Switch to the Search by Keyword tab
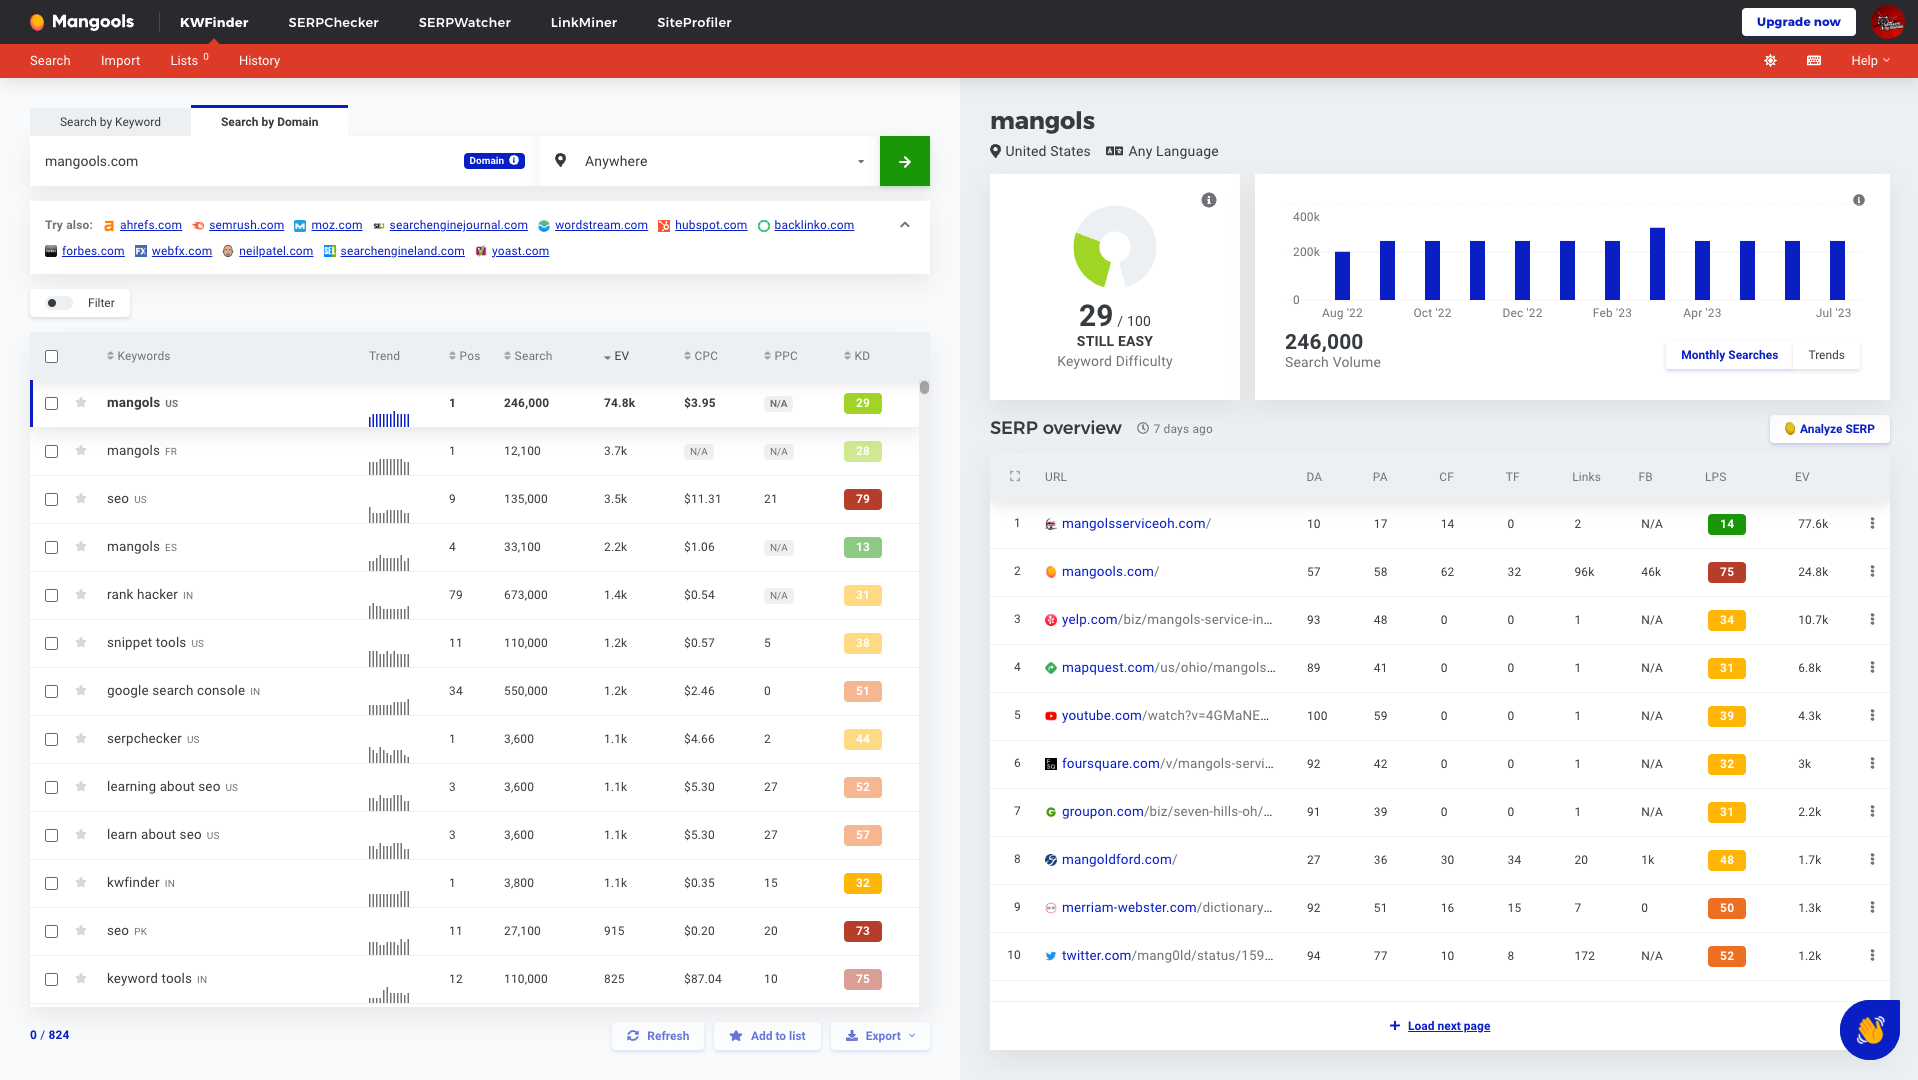Screen dimensions: 1918x1080 [x=110, y=121]
